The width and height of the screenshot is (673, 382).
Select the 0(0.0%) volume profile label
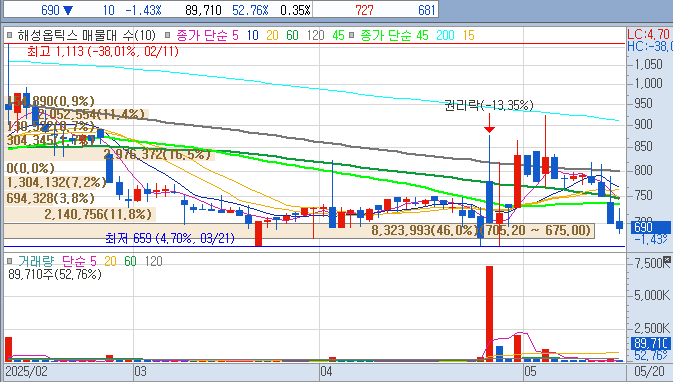(30, 168)
